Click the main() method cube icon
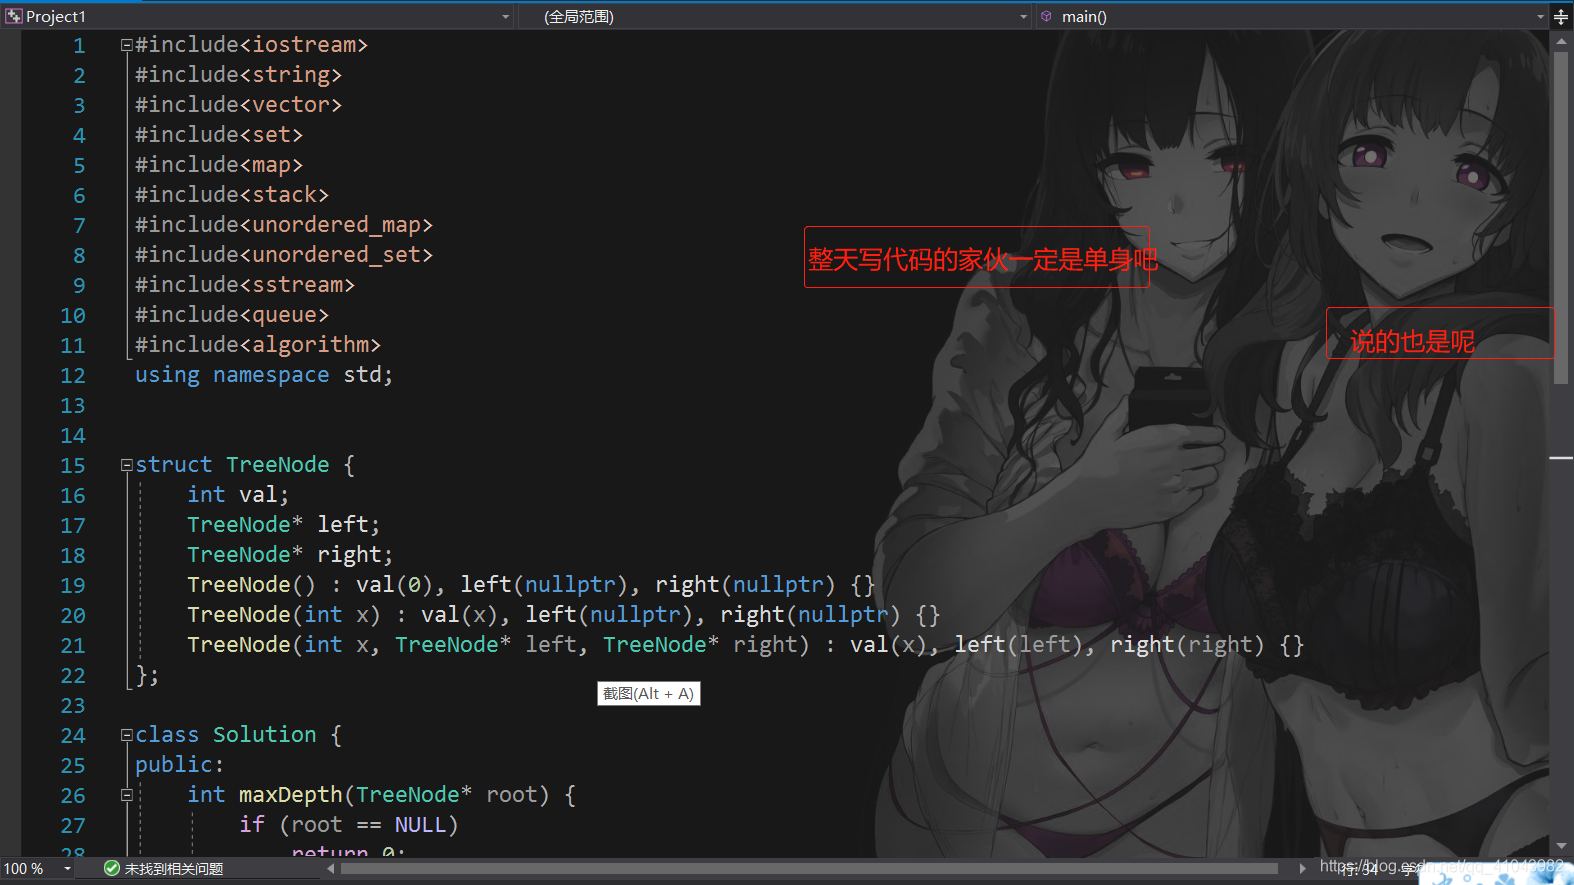Image resolution: width=1574 pixels, height=885 pixels. tap(1046, 16)
